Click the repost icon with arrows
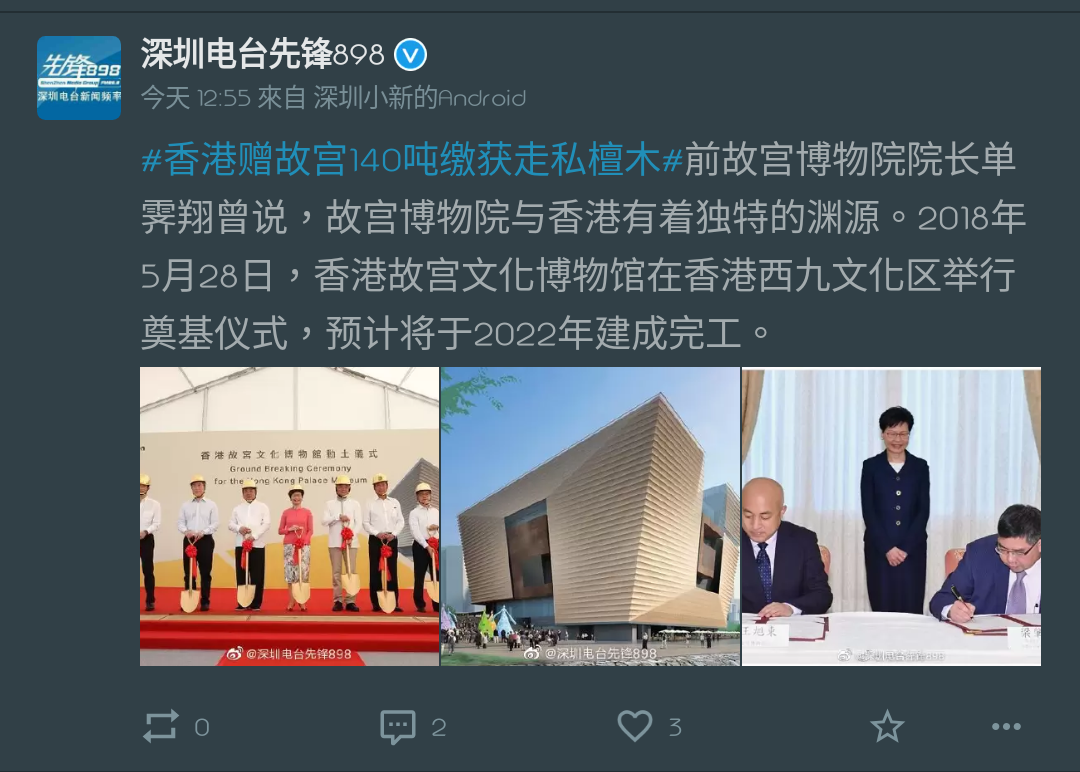 [x=160, y=727]
